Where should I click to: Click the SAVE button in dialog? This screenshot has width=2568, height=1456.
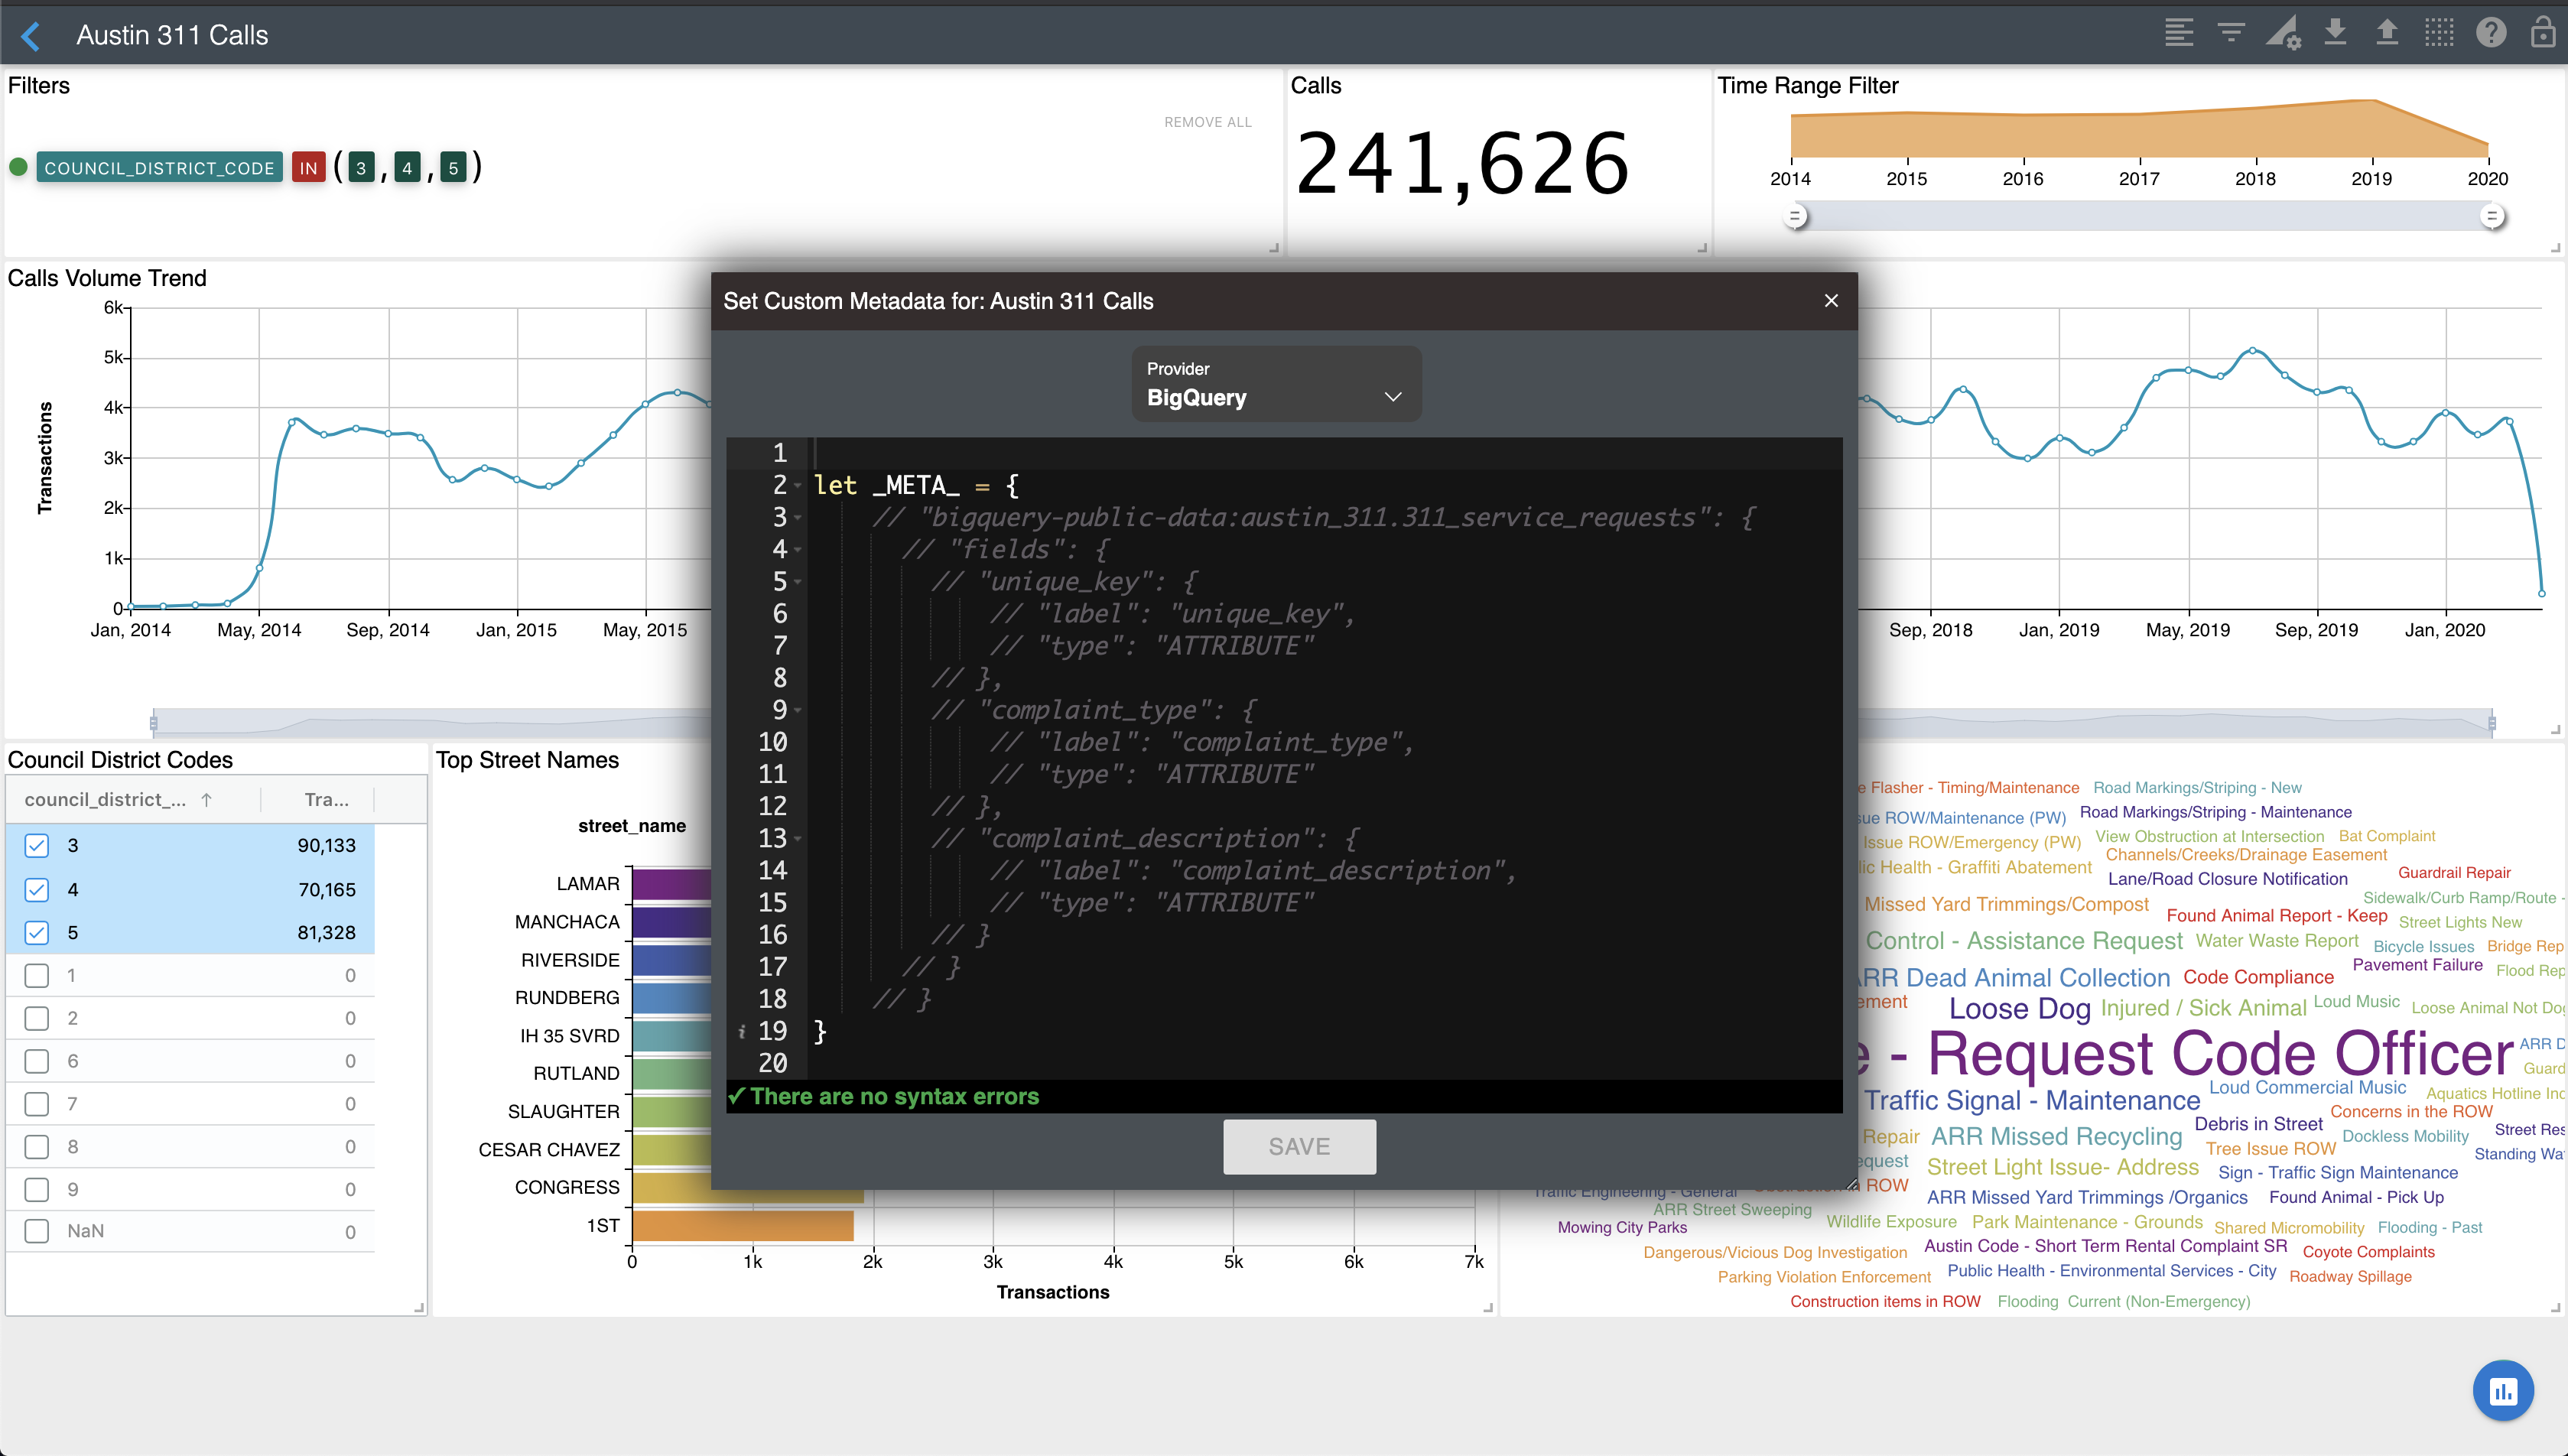pyautogui.click(x=1299, y=1147)
